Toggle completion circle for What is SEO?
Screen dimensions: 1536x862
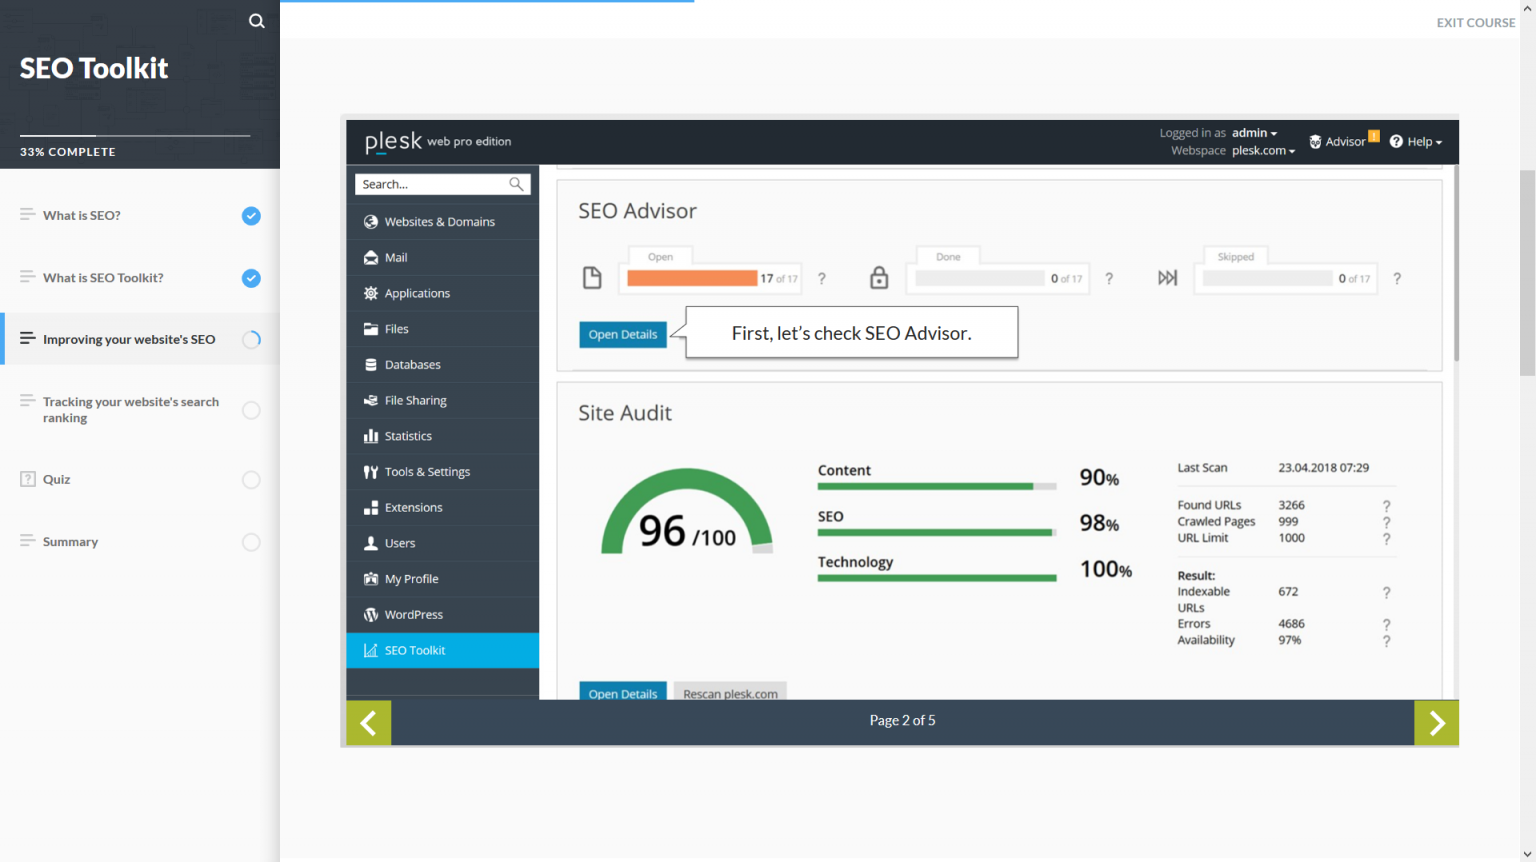coord(251,216)
